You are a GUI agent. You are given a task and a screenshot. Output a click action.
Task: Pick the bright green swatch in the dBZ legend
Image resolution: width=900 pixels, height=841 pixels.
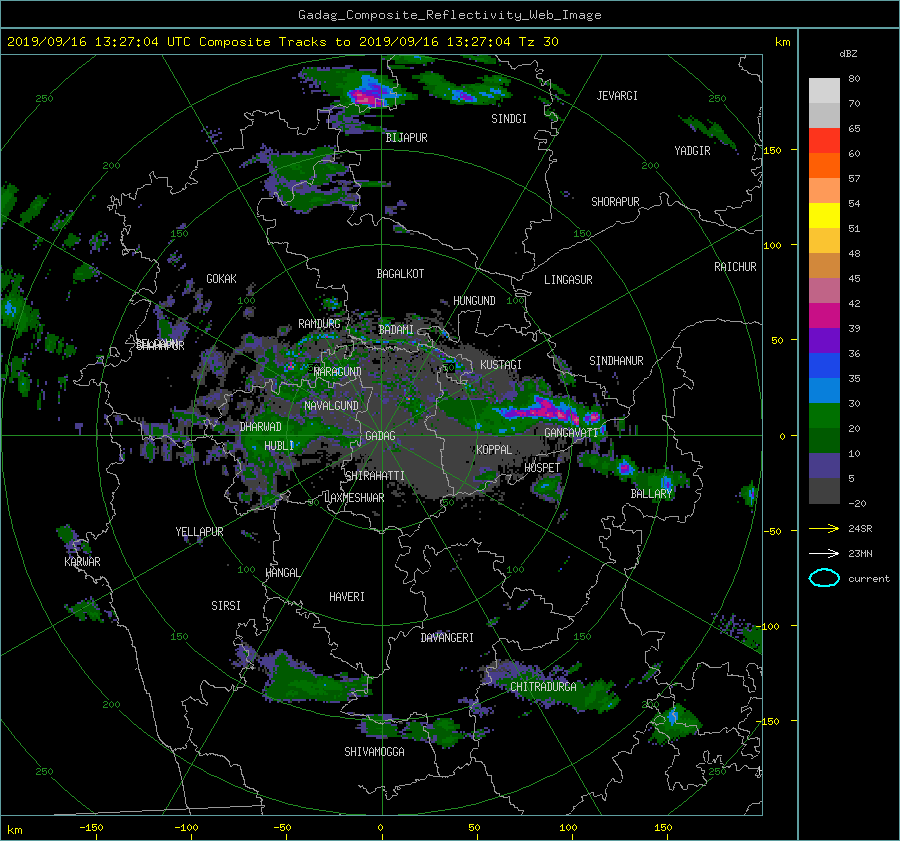point(824,416)
